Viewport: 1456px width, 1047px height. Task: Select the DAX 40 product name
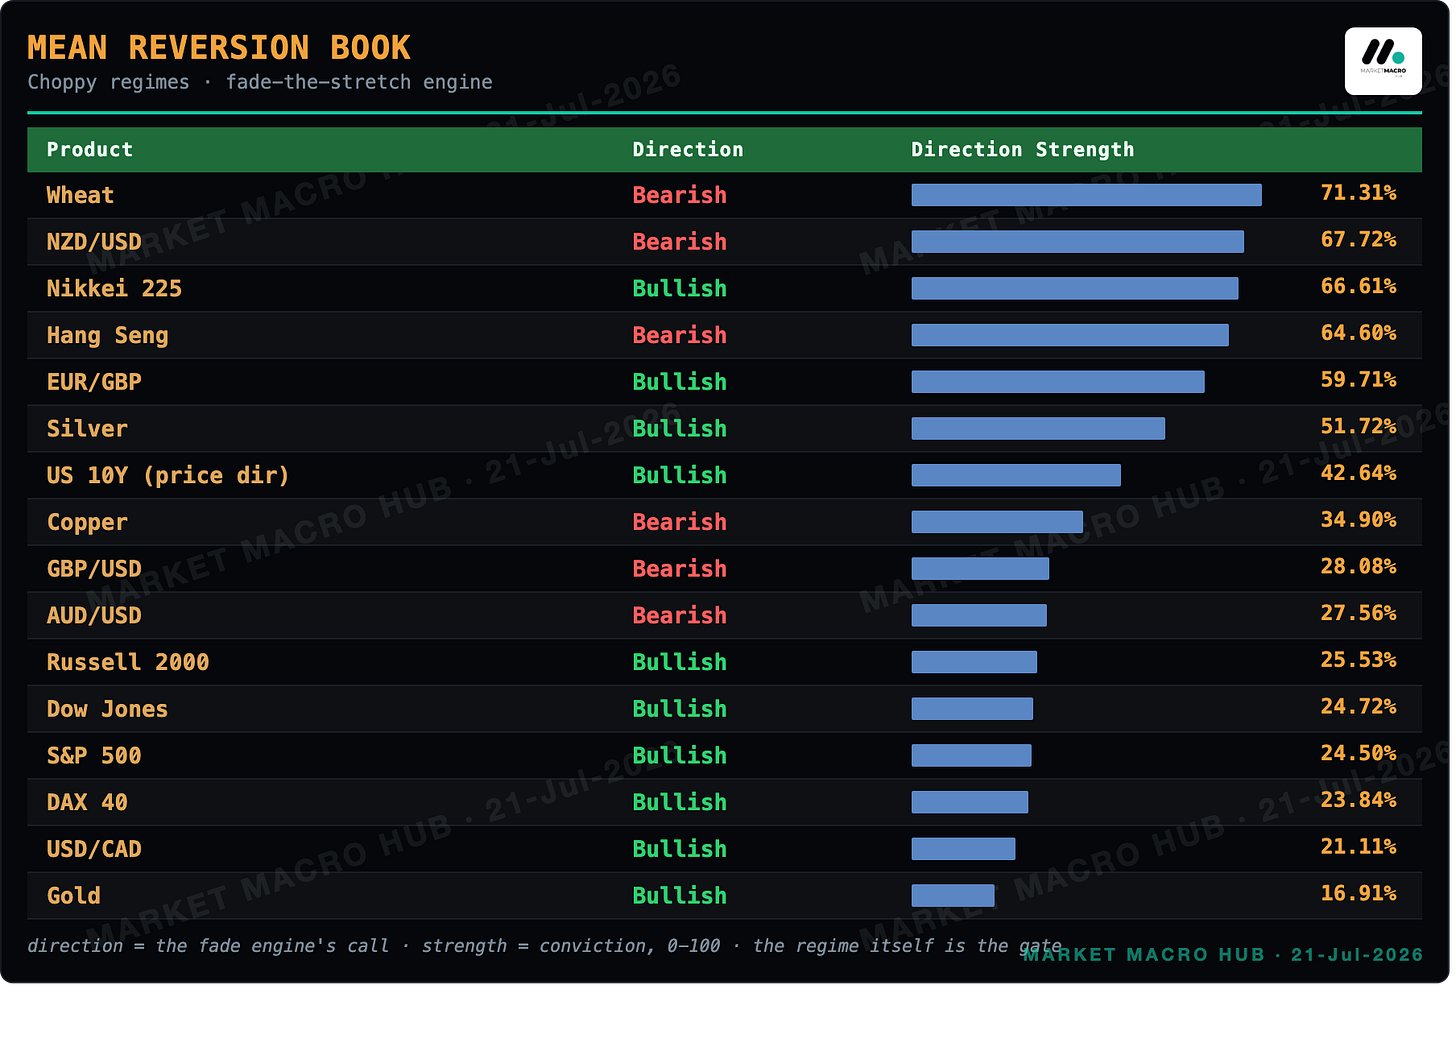(87, 803)
